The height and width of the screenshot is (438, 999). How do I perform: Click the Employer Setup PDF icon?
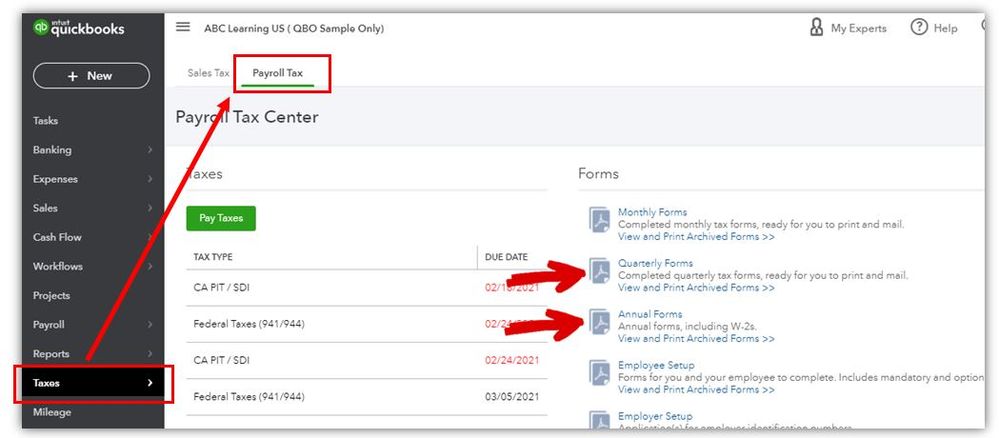pos(600,421)
